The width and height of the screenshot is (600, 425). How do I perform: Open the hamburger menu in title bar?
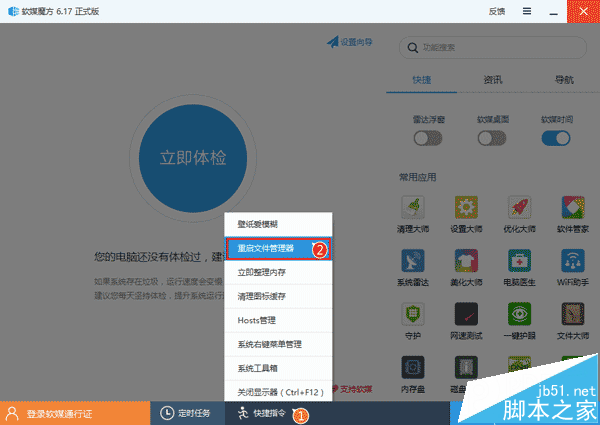(x=527, y=11)
